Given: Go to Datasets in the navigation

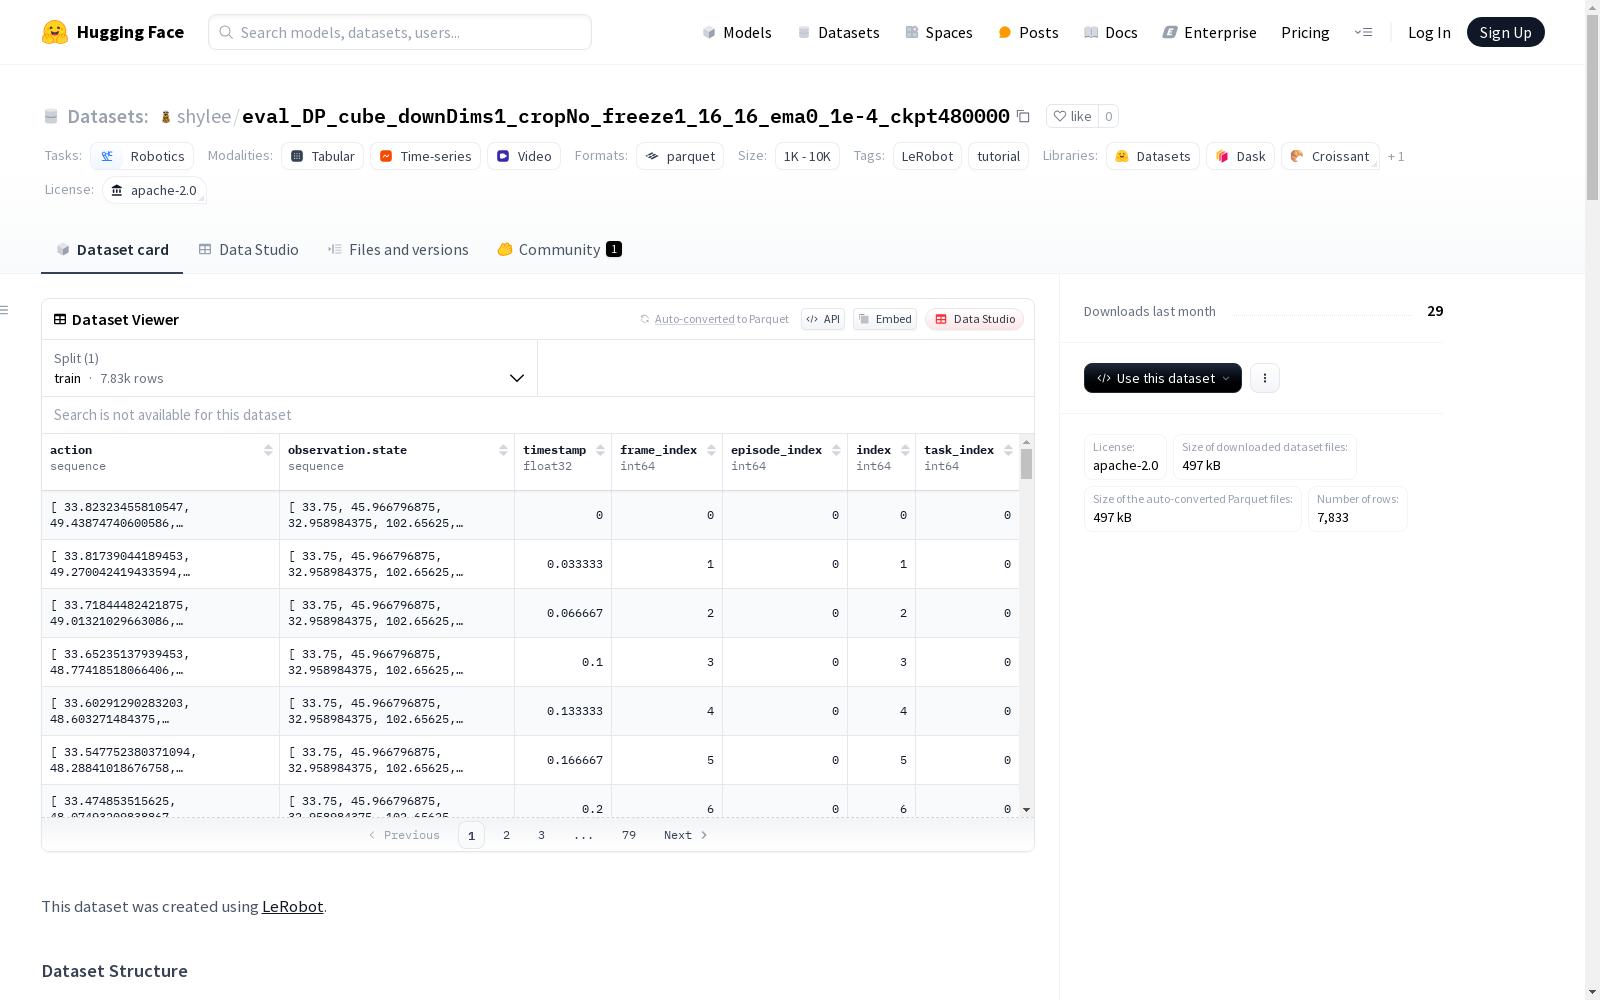Looking at the screenshot, I should coord(838,32).
